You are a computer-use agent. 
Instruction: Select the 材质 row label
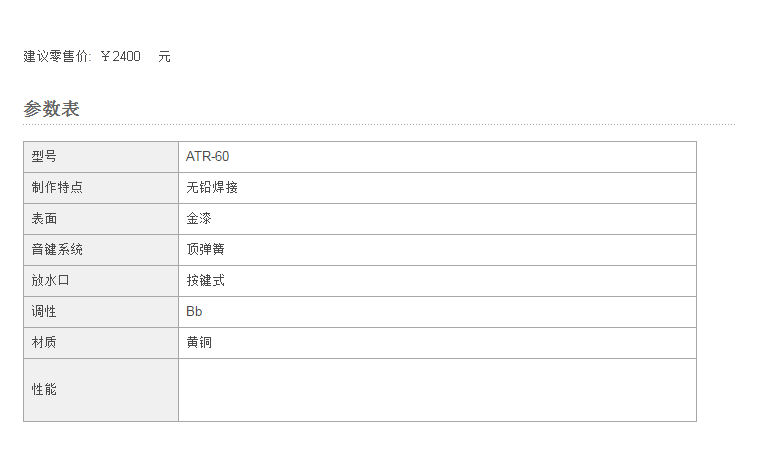coord(101,343)
